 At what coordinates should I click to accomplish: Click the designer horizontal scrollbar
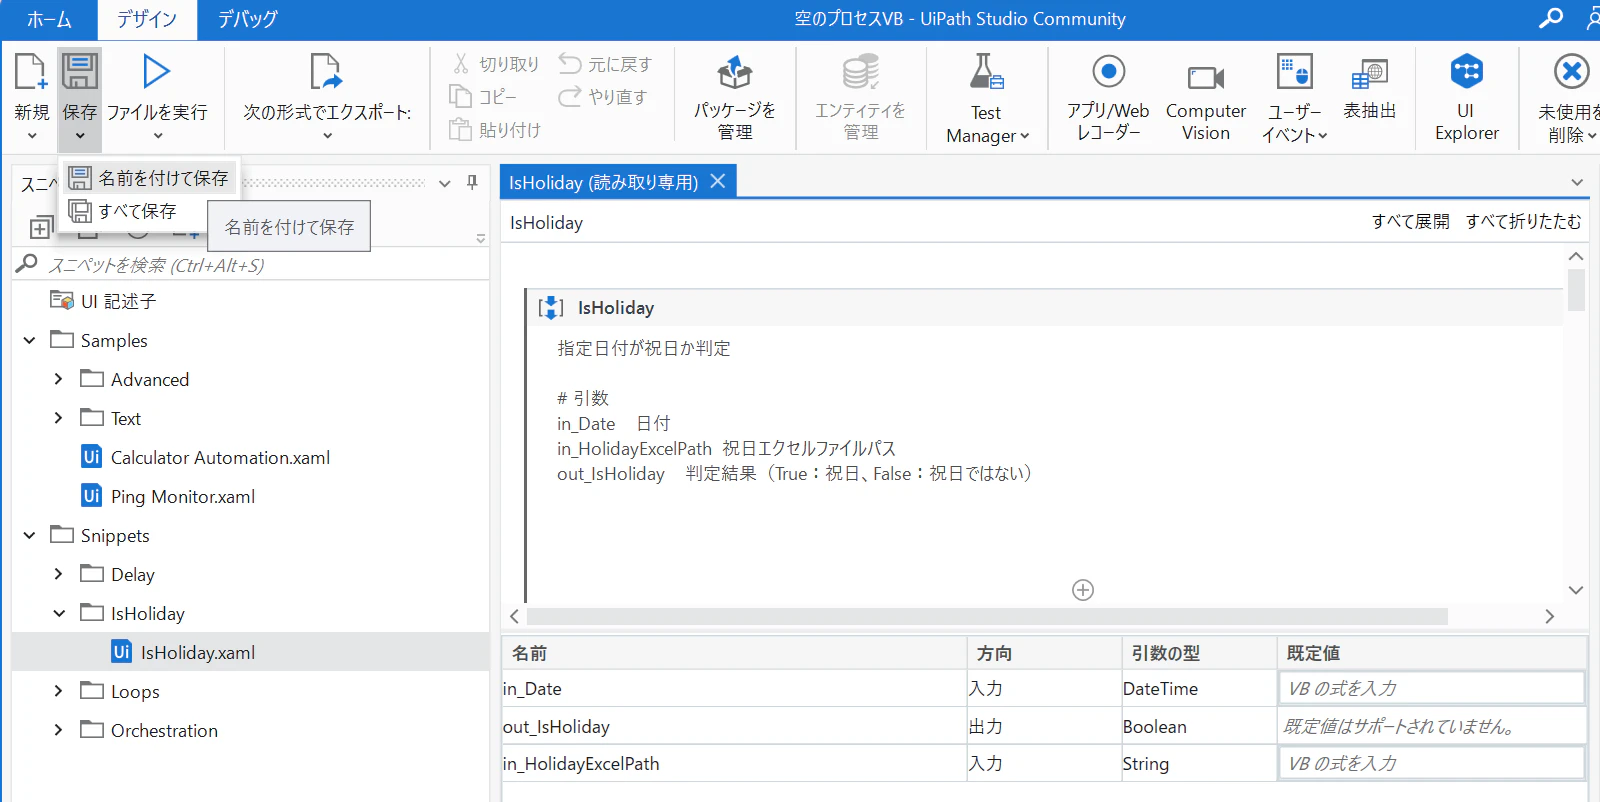(x=987, y=616)
